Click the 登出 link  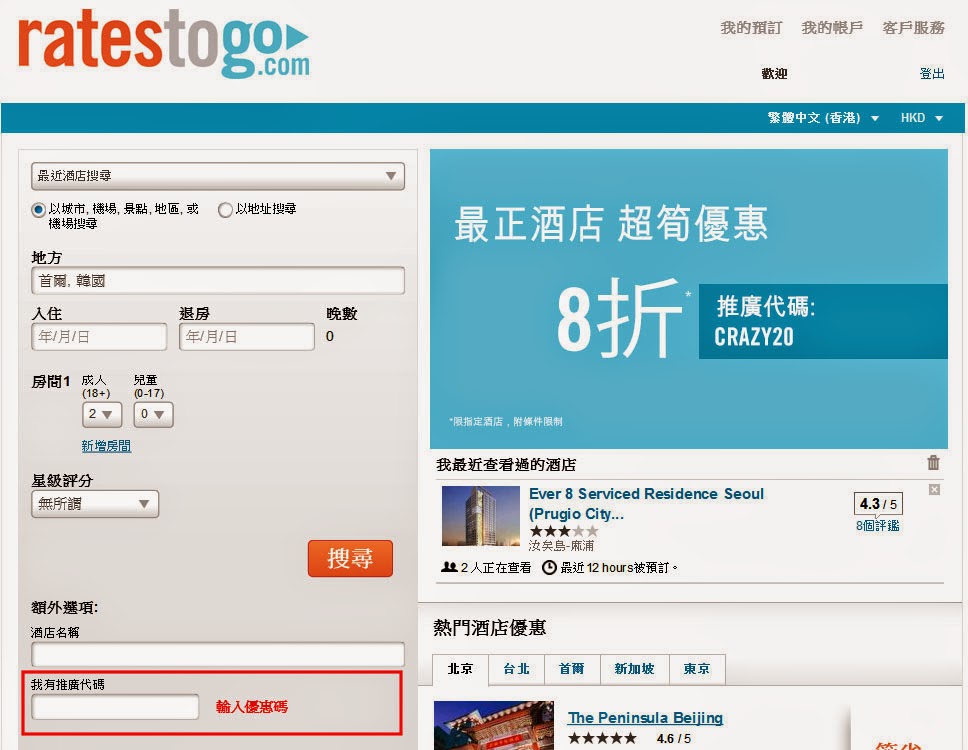coord(932,74)
